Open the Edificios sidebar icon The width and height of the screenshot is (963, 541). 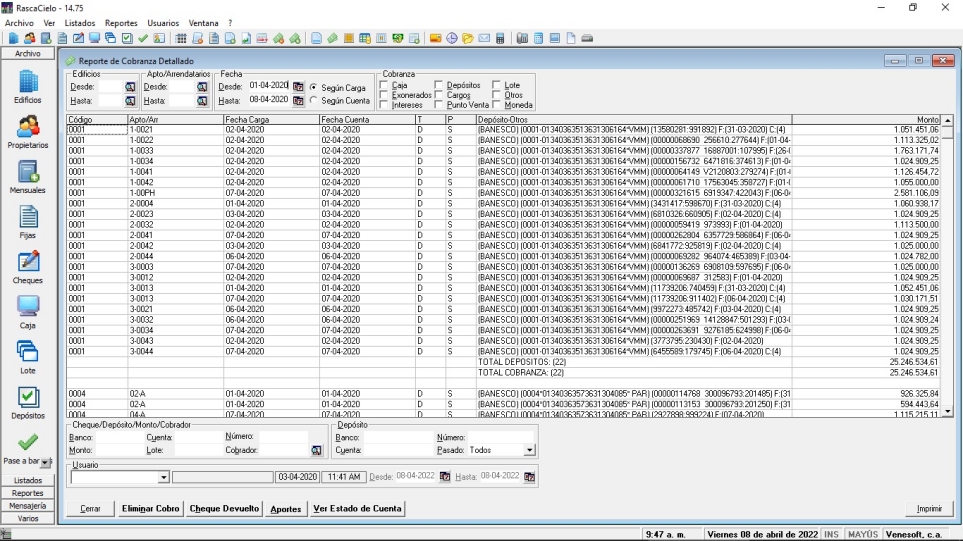tap(28, 82)
